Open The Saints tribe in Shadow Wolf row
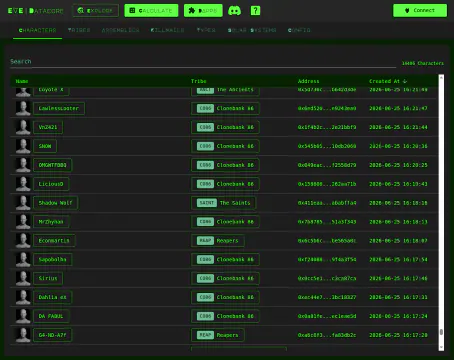Viewport: 454px width, 360px height. 223,203
